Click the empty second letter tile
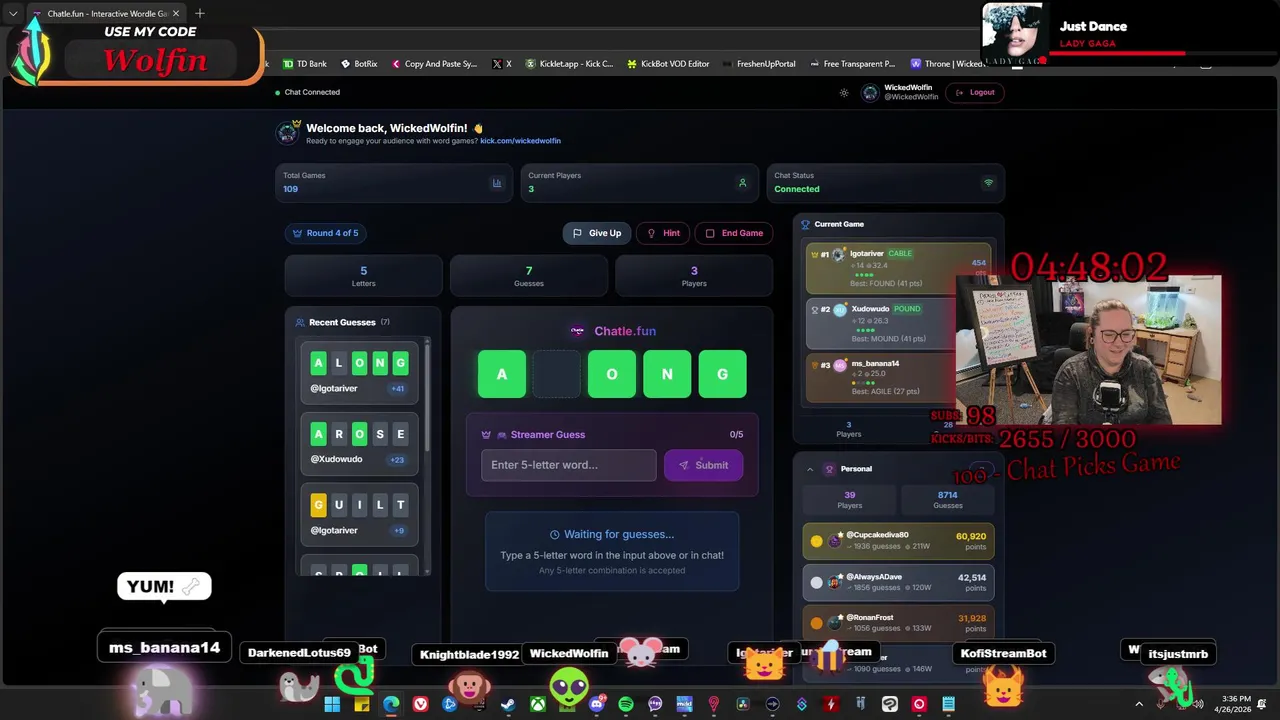 [x=557, y=374]
